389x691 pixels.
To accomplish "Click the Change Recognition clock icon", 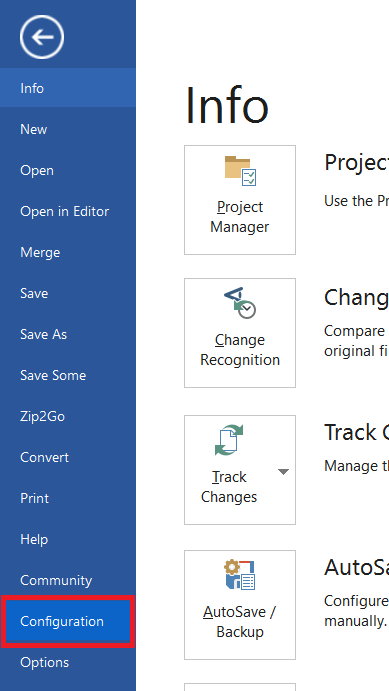I will [x=240, y=303].
